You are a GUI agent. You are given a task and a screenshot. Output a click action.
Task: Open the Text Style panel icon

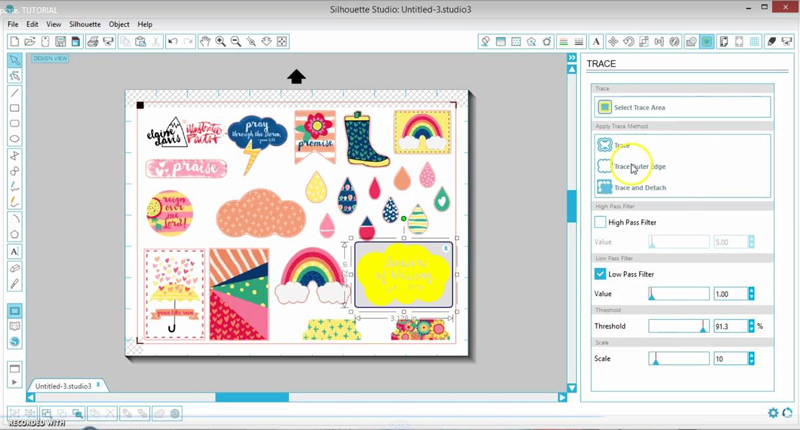(x=596, y=41)
